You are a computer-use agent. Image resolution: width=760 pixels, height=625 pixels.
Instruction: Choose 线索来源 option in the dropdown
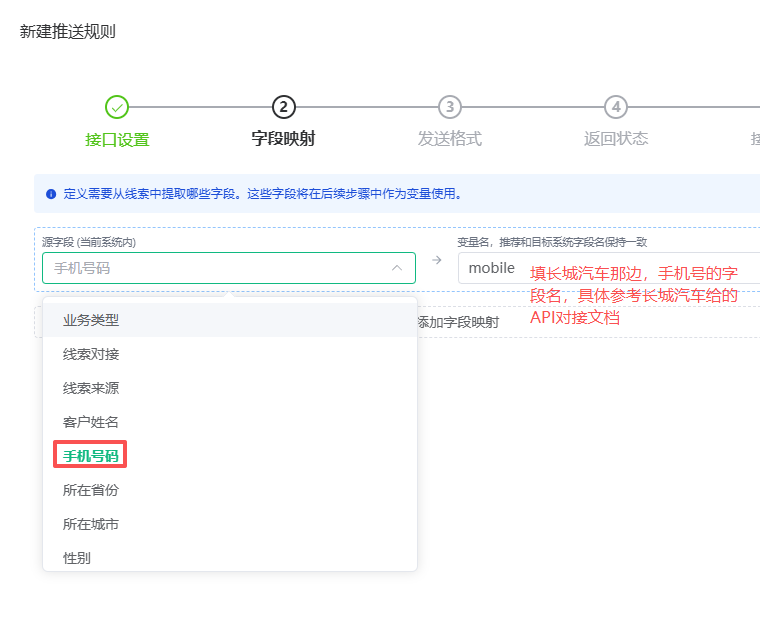pos(230,388)
